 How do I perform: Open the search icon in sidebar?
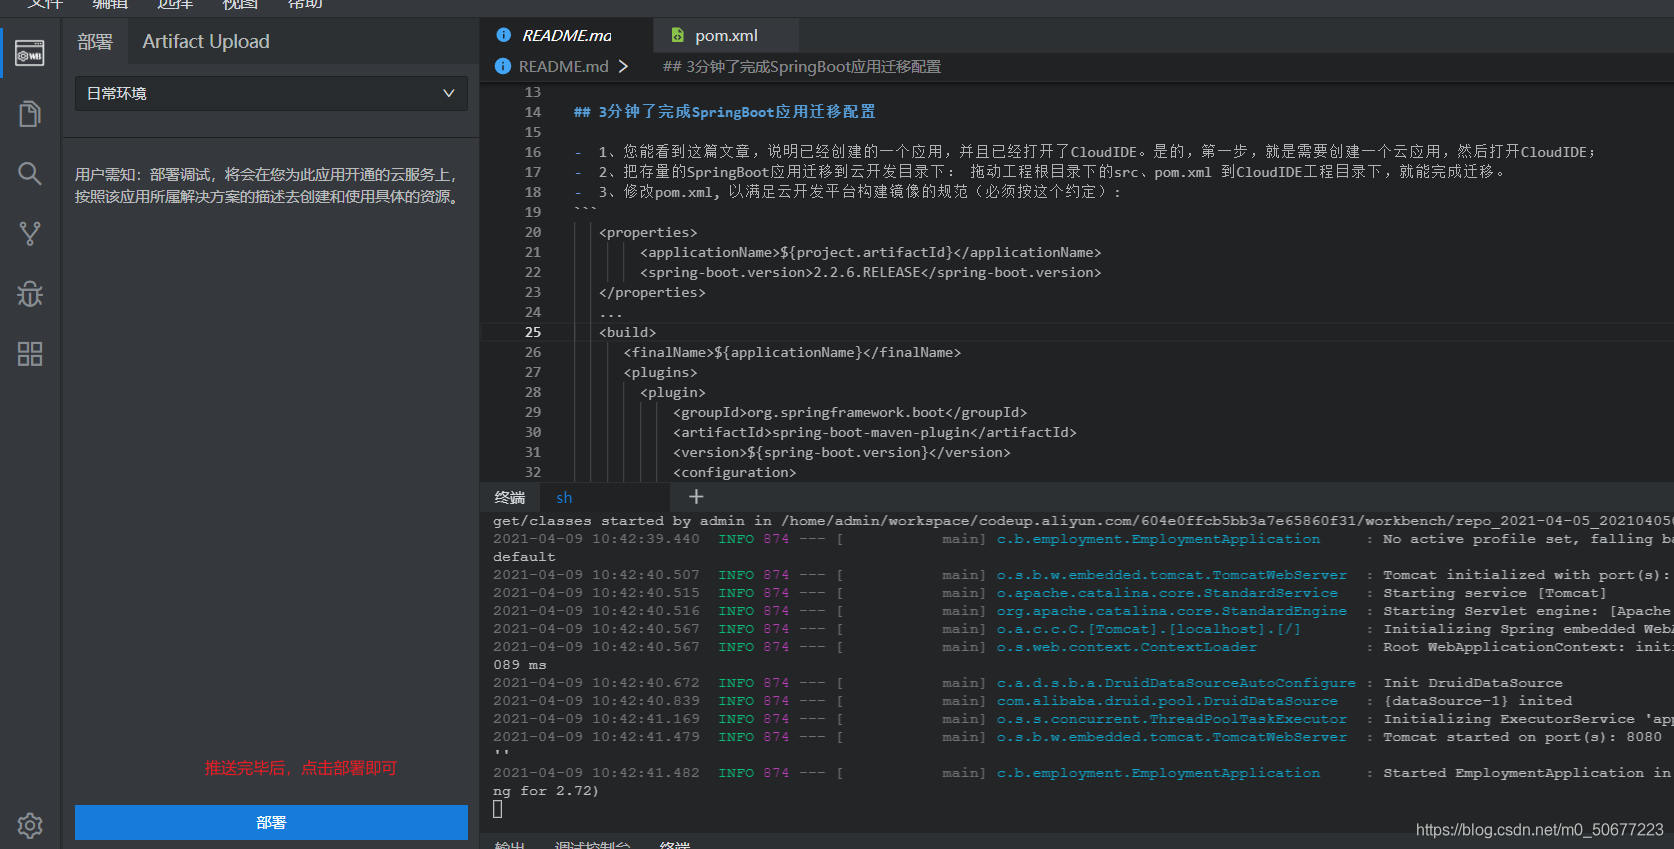click(x=30, y=174)
